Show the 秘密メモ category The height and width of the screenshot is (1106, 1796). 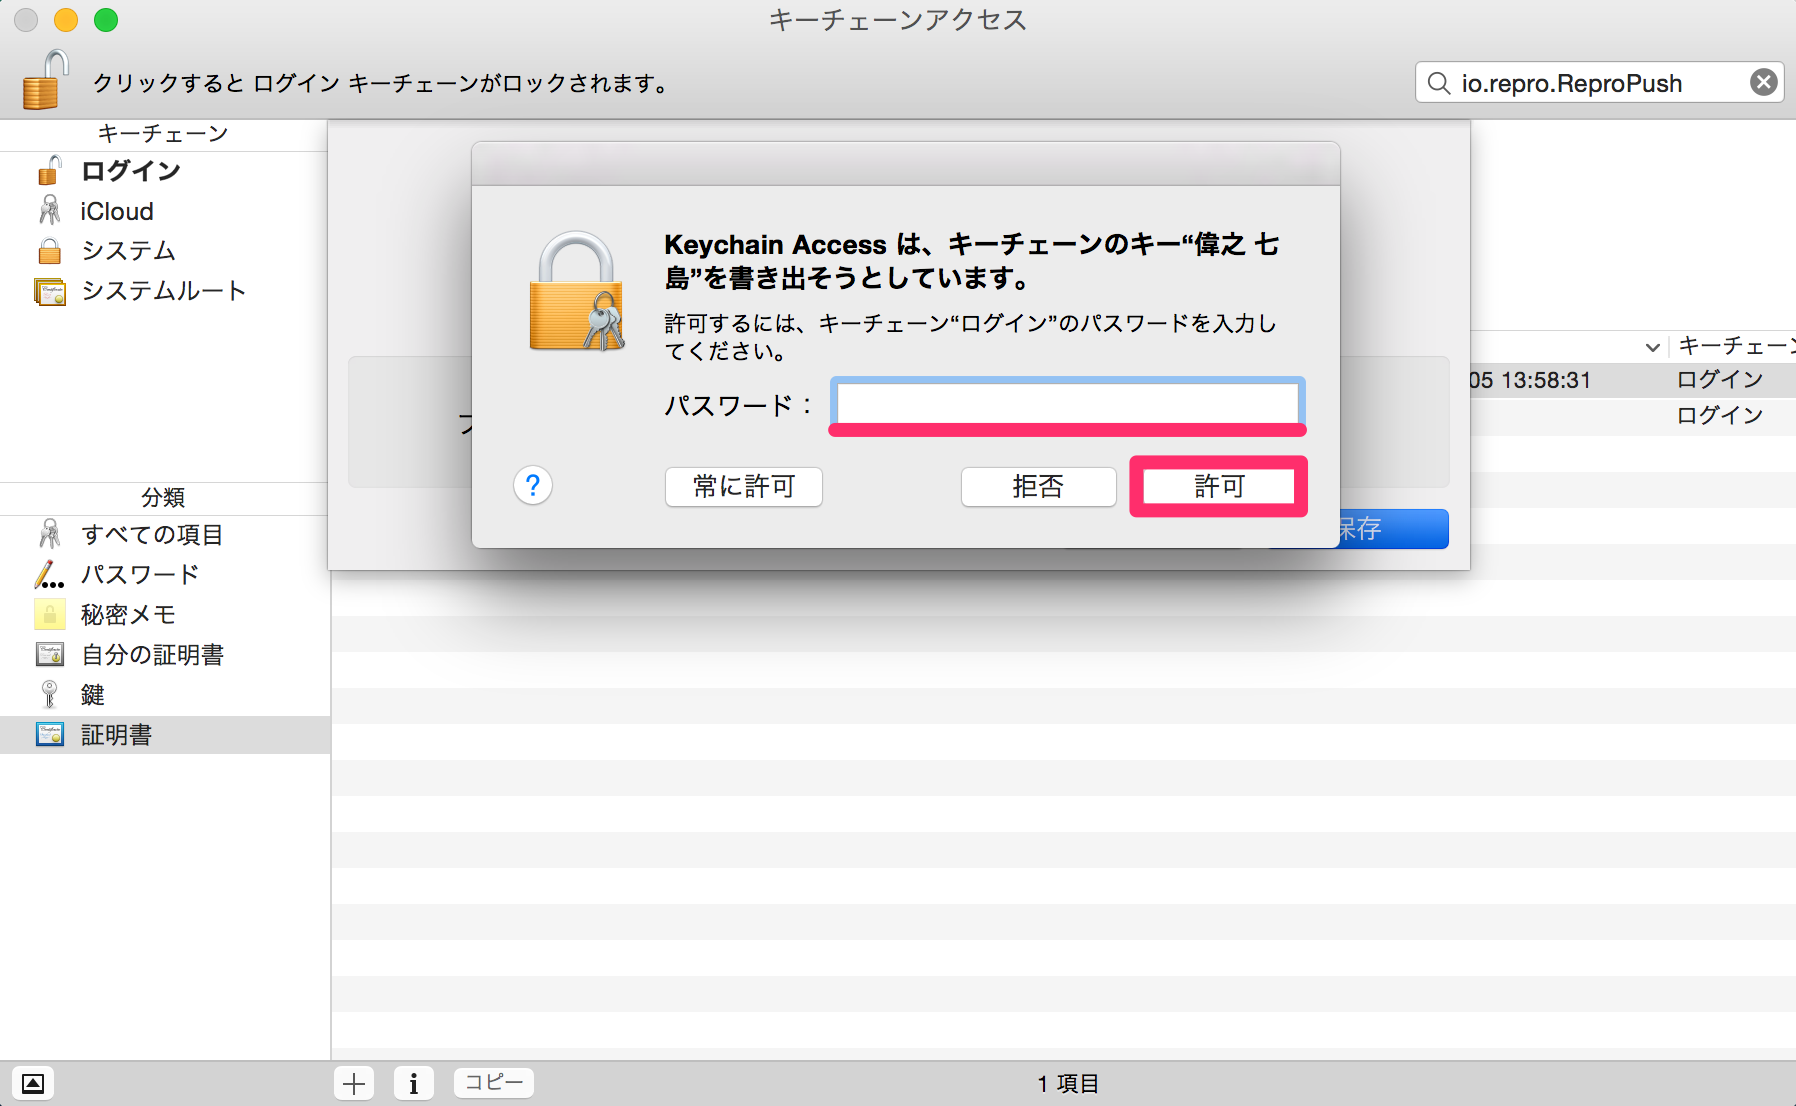click(x=164, y=615)
